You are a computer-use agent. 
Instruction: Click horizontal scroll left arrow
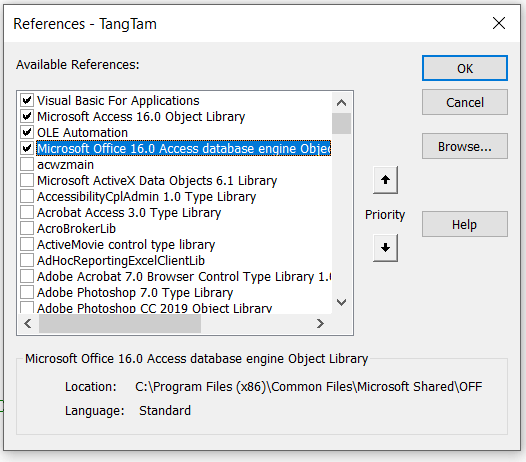pyautogui.click(x=28, y=323)
